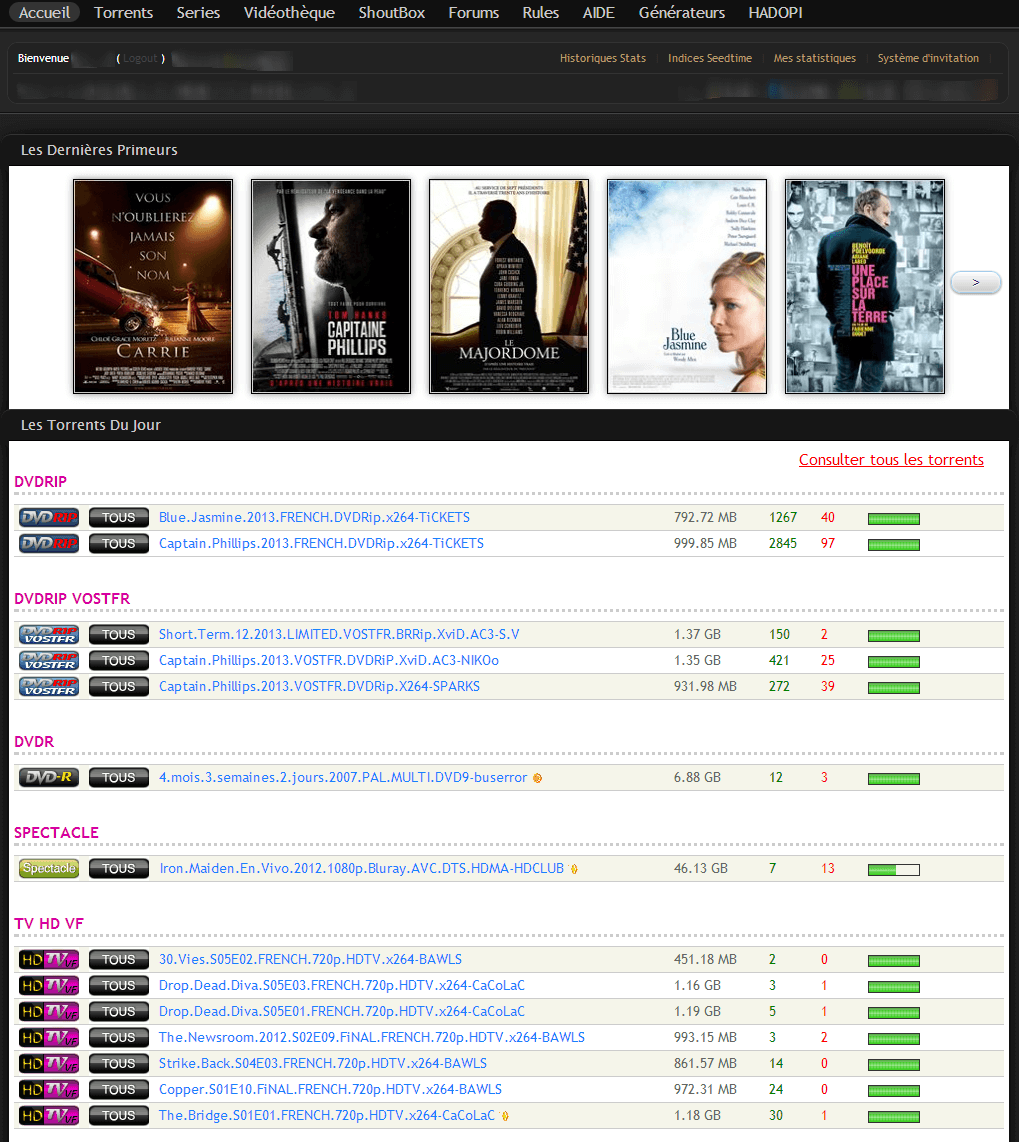Screen dimensions: 1019x1142
Task: Go to the Series menu
Action: 198,12
